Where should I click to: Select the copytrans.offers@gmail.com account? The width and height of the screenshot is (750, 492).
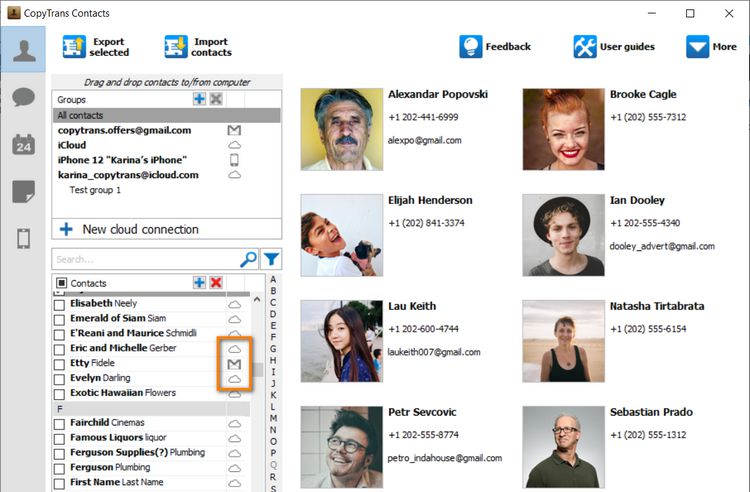coord(124,130)
